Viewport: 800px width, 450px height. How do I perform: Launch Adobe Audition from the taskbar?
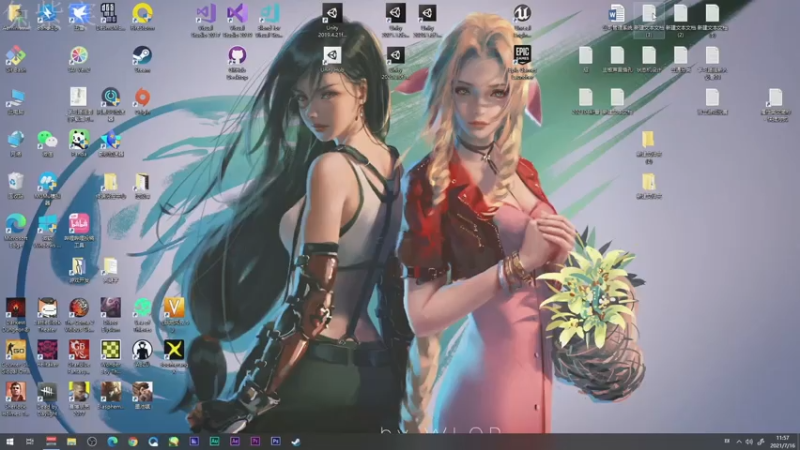coord(214,441)
